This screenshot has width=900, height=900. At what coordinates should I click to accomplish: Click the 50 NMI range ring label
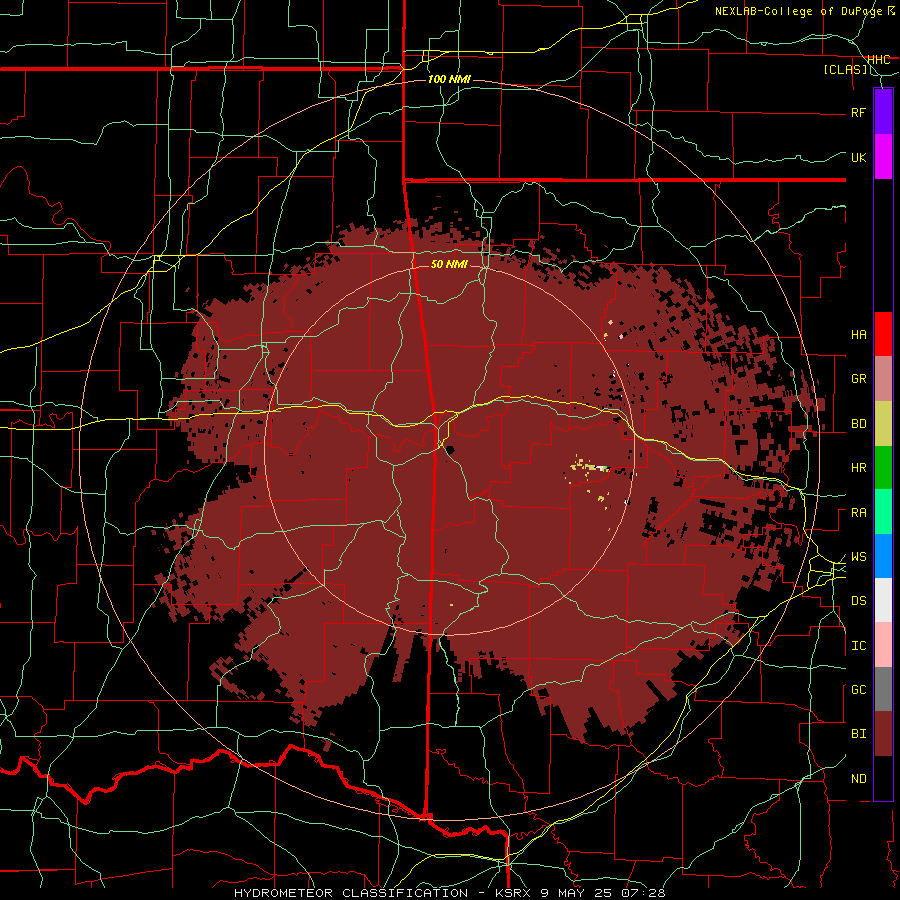[449, 264]
